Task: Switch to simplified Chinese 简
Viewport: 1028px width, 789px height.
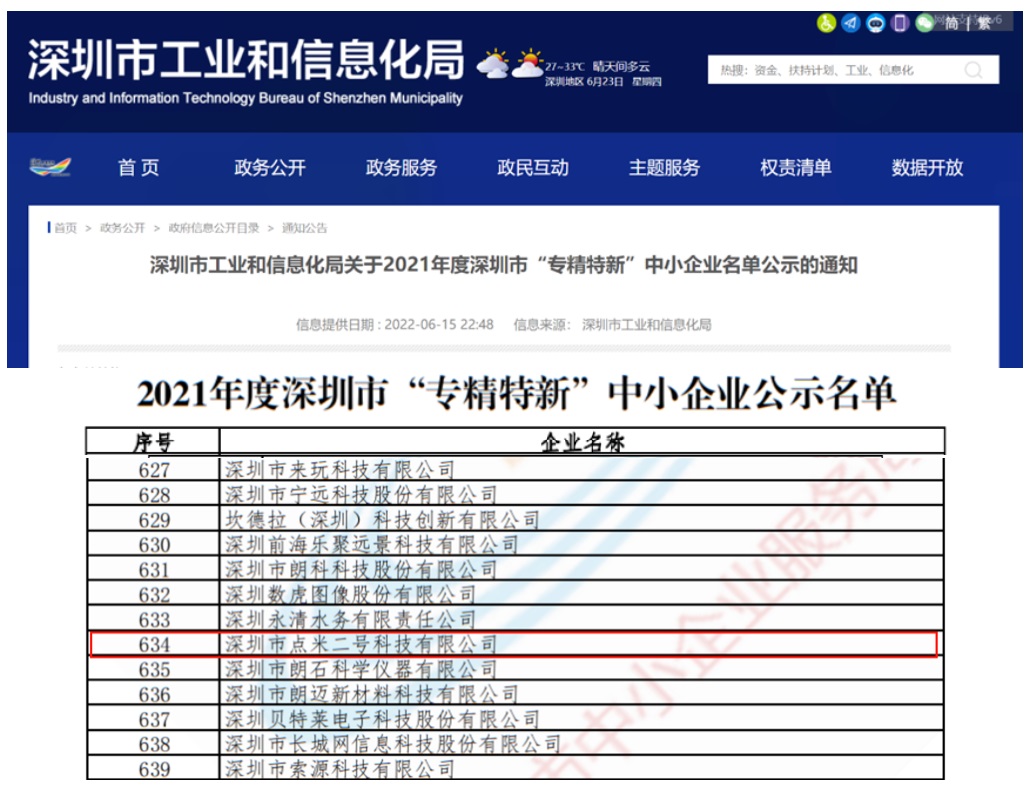Action: pyautogui.click(x=951, y=24)
